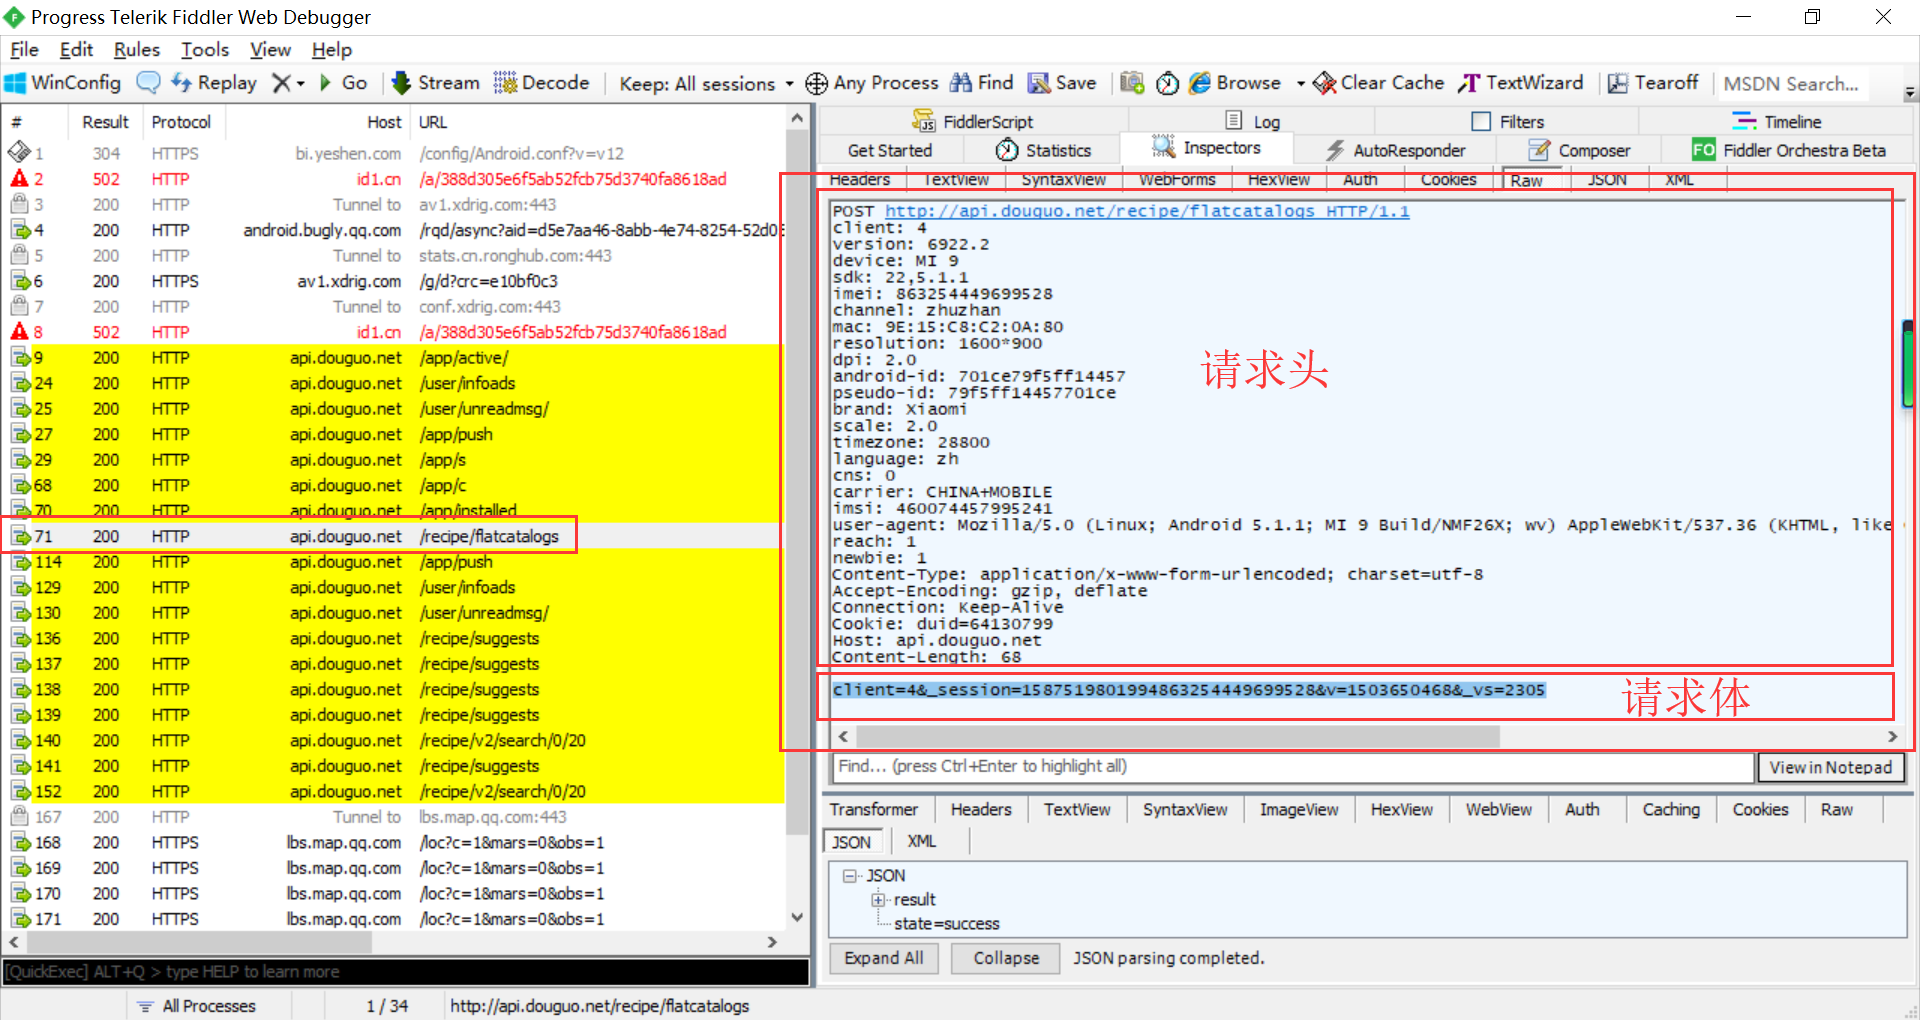Viewport: 1920px width, 1020px height.
Task: Open the File menu
Action: 24,49
